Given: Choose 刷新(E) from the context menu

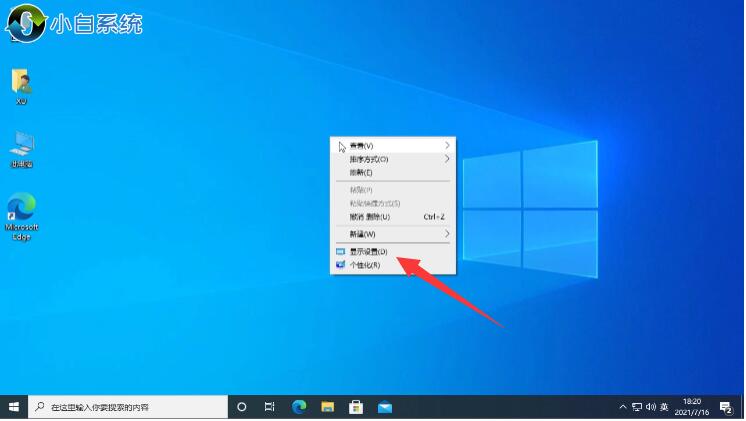Looking at the screenshot, I should [x=393, y=172].
